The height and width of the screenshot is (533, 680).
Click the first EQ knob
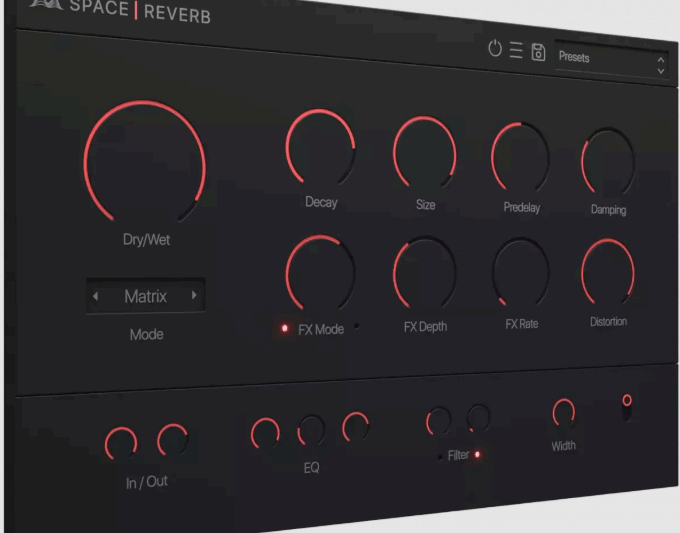[x=265, y=433]
